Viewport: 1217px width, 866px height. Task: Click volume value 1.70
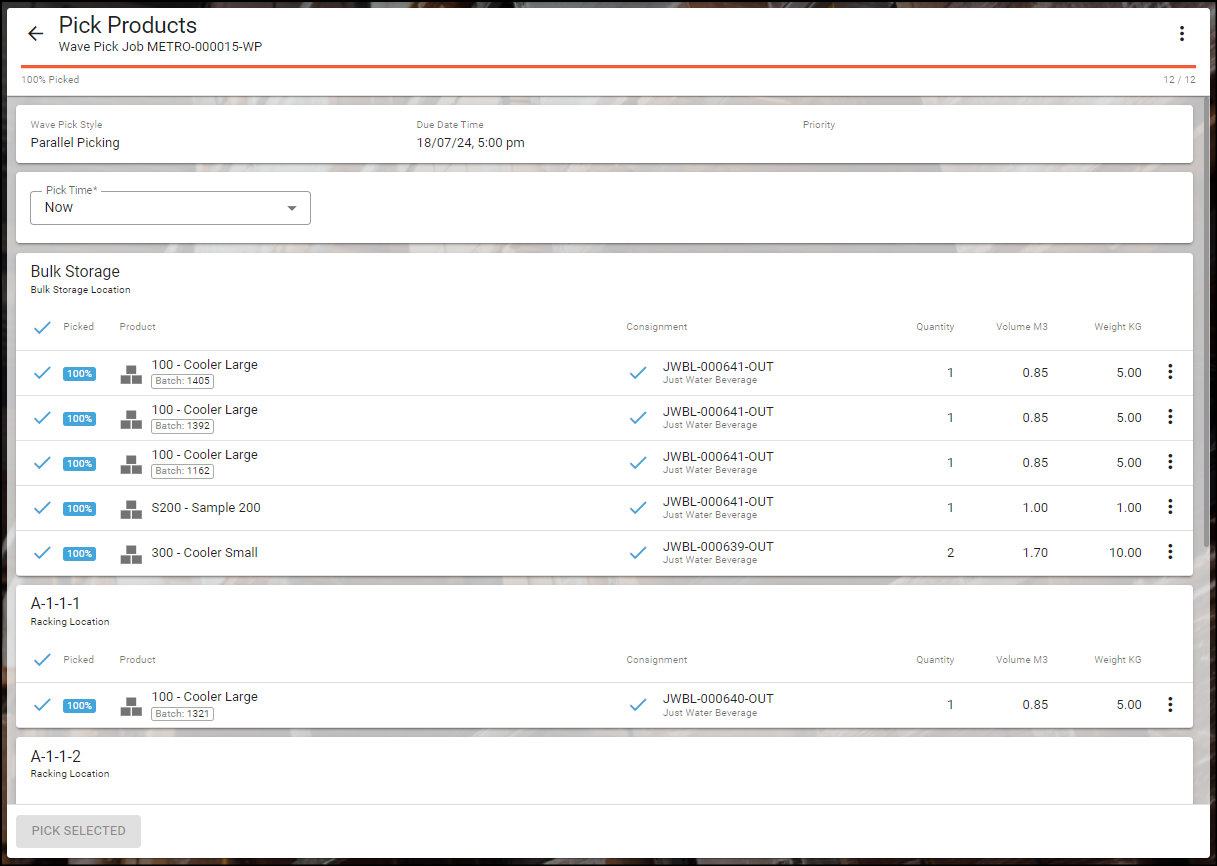point(1035,553)
